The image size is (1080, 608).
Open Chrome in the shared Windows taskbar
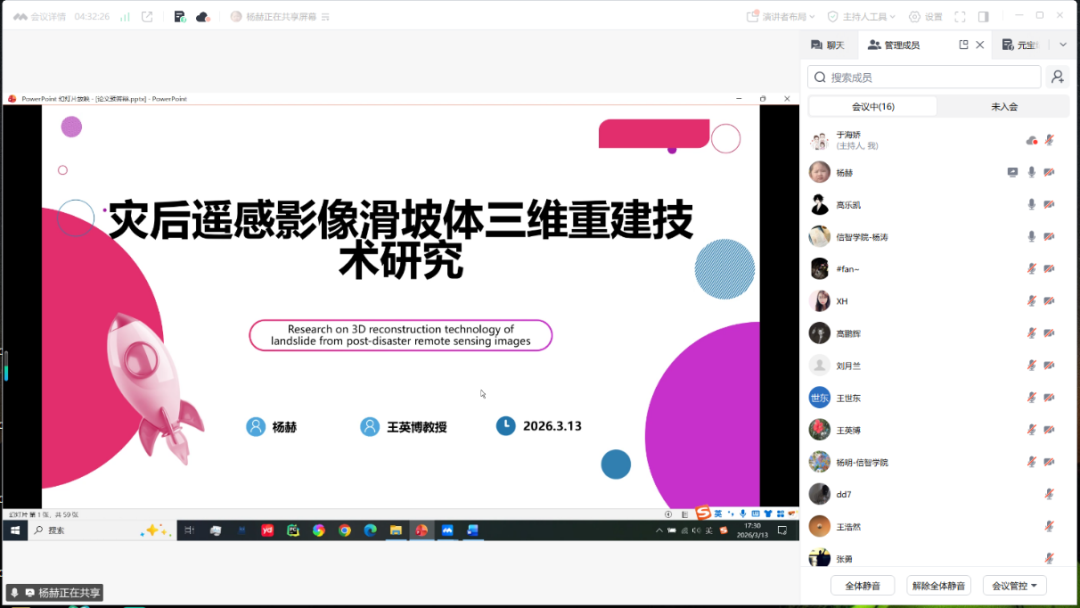pos(344,530)
